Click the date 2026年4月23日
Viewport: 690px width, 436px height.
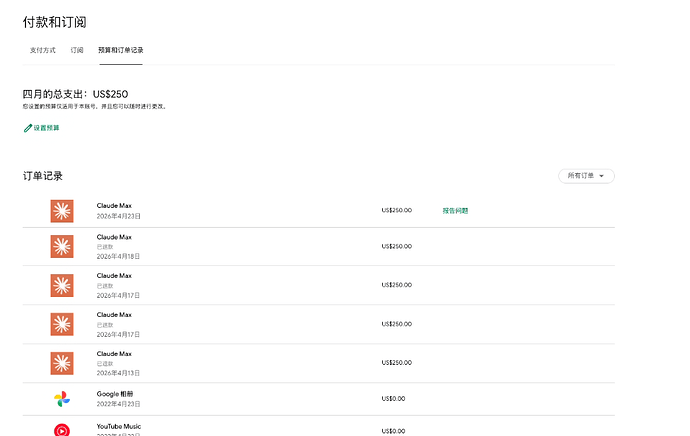(119, 216)
